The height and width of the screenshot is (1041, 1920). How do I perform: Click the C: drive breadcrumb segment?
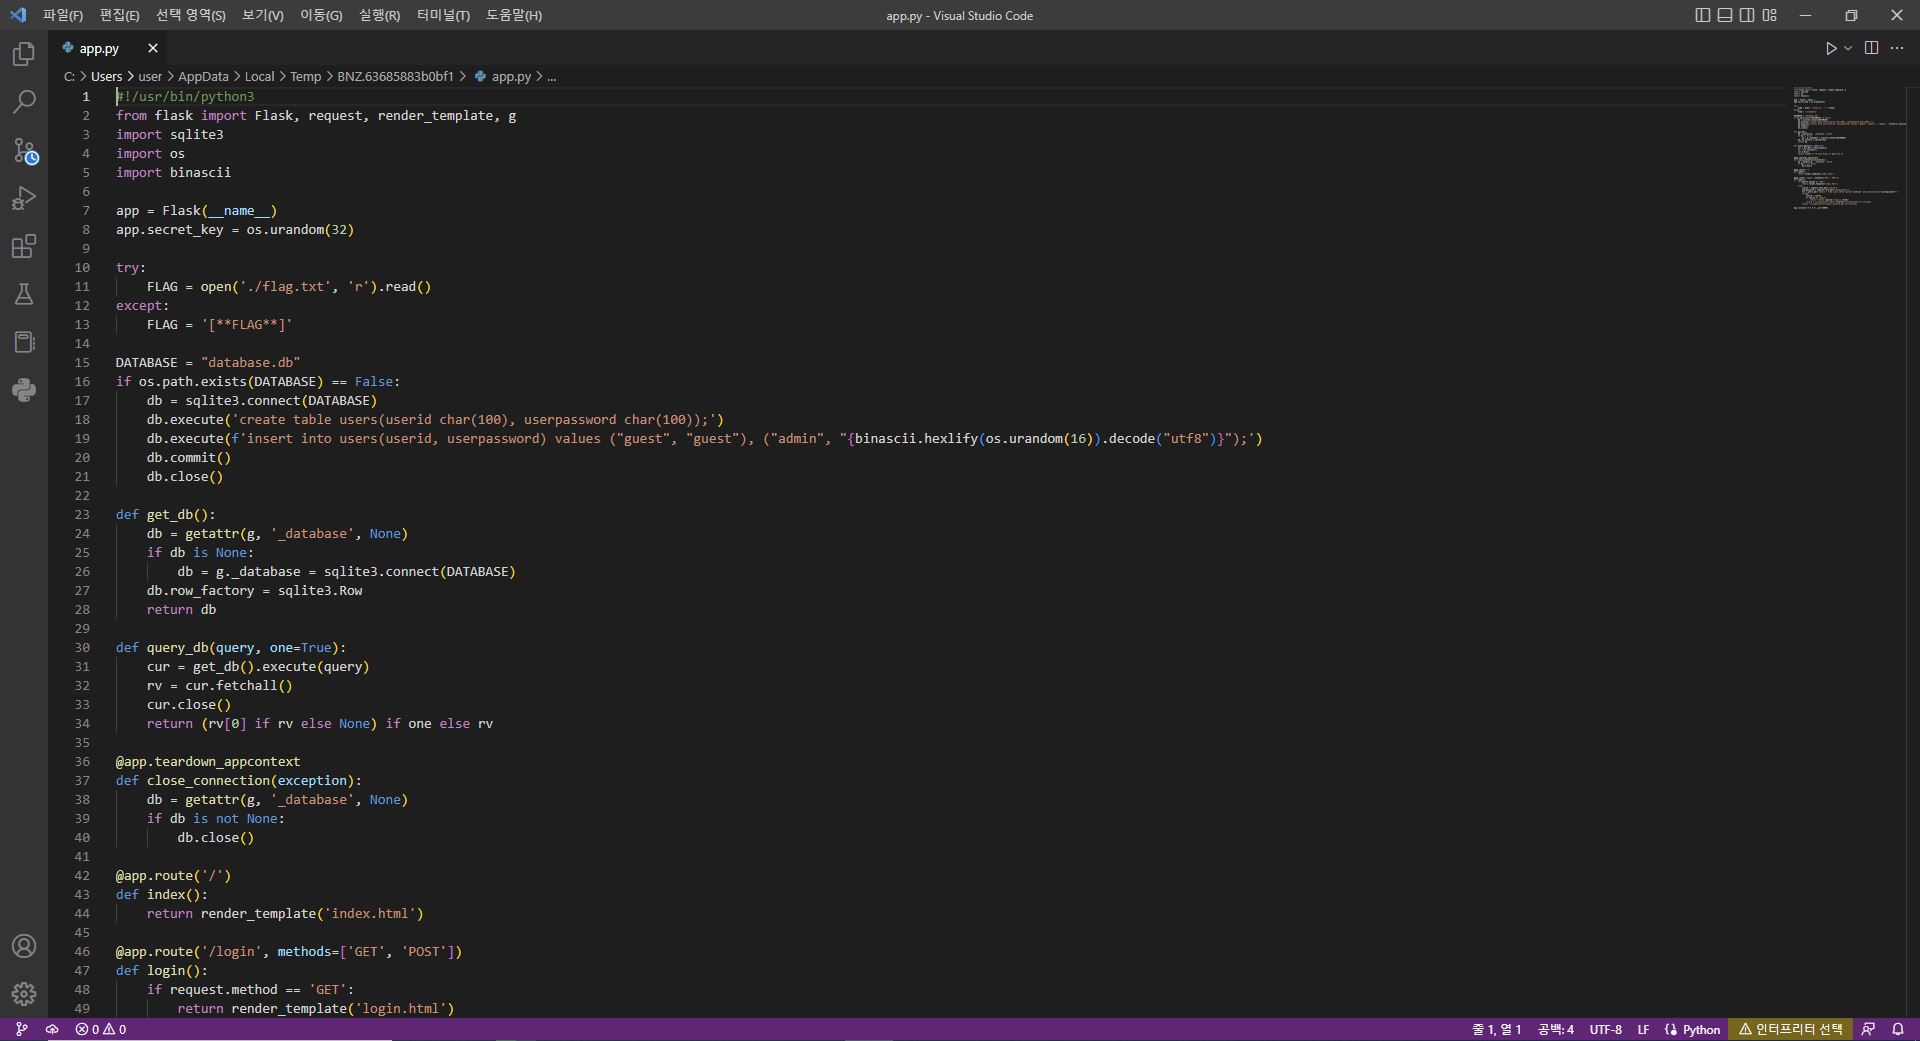(x=69, y=76)
